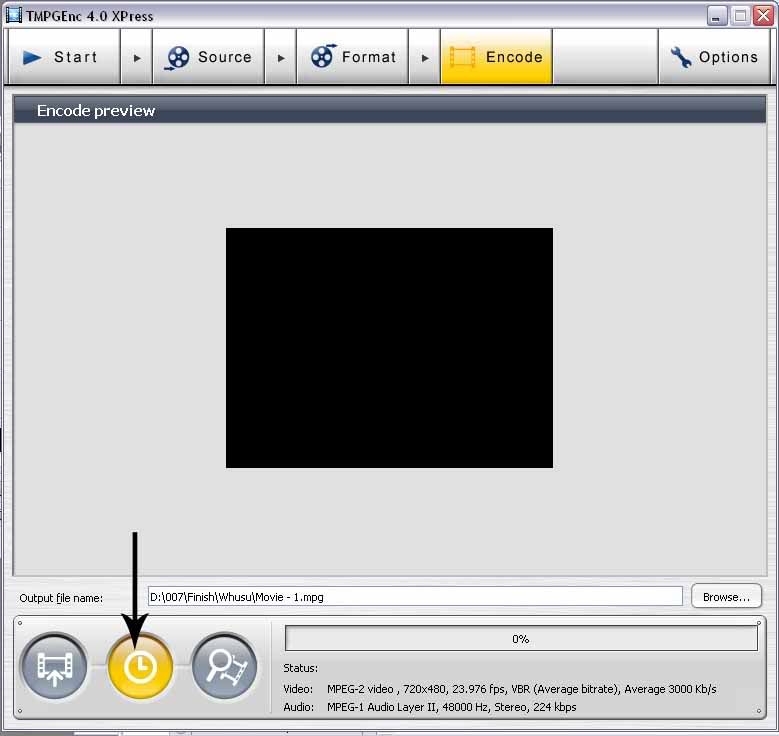Go to the Format stage tab

pos(352,57)
